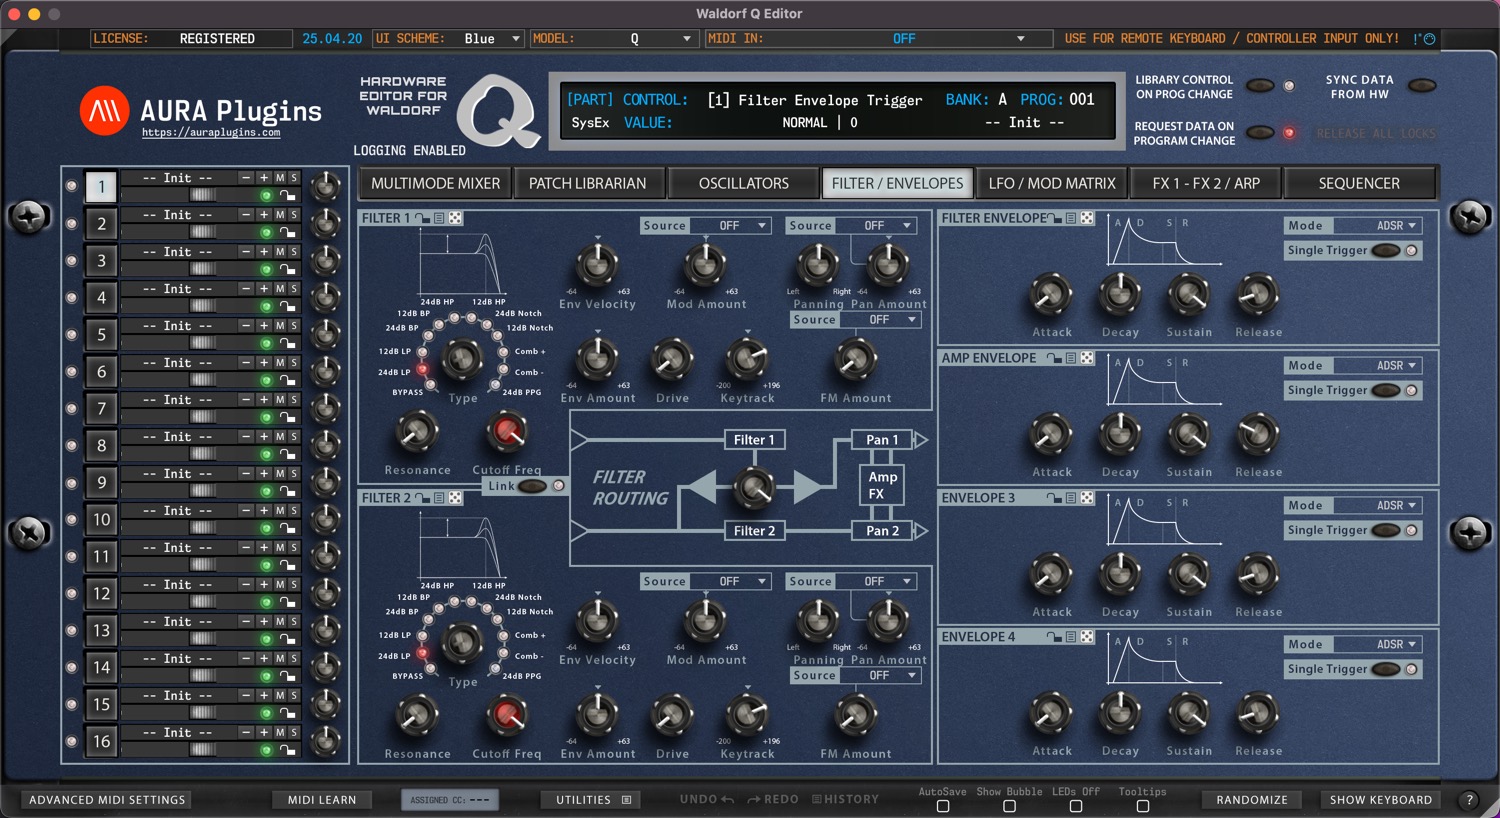
Task: Switch to the Multimode Mixer tab
Action: (435, 184)
